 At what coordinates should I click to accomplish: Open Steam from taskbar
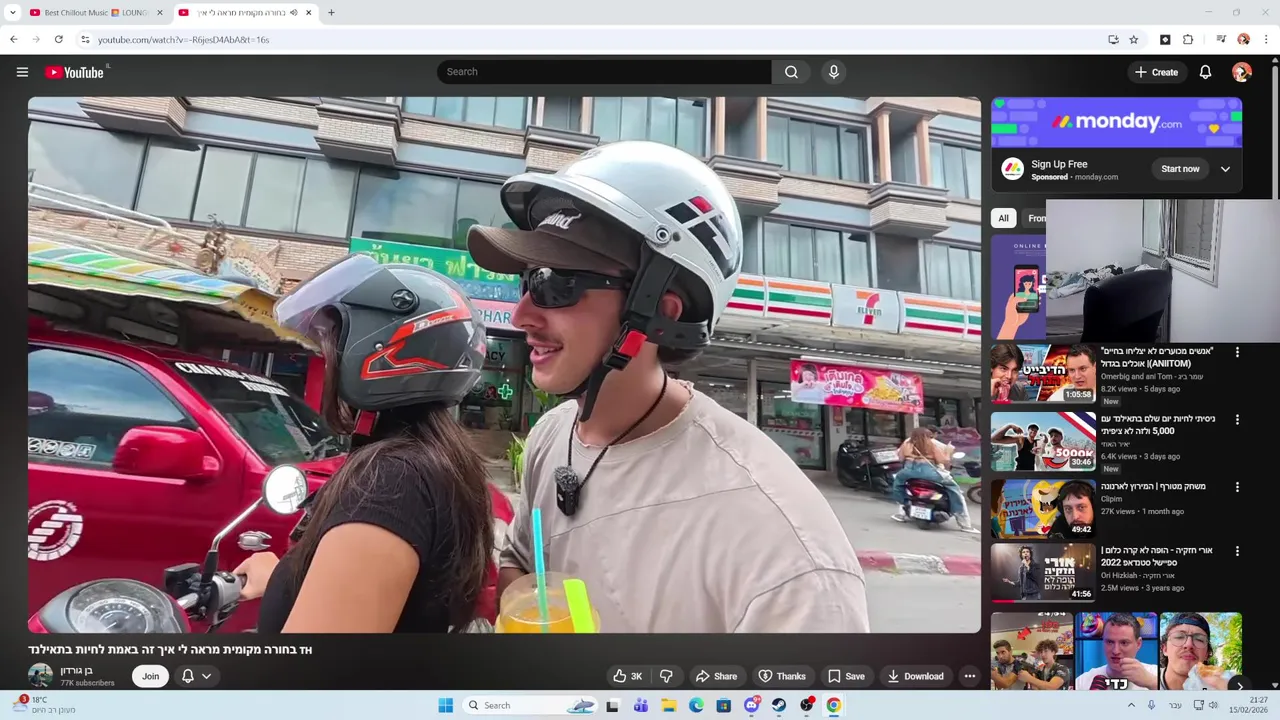pyautogui.click(x=778, y=705)
